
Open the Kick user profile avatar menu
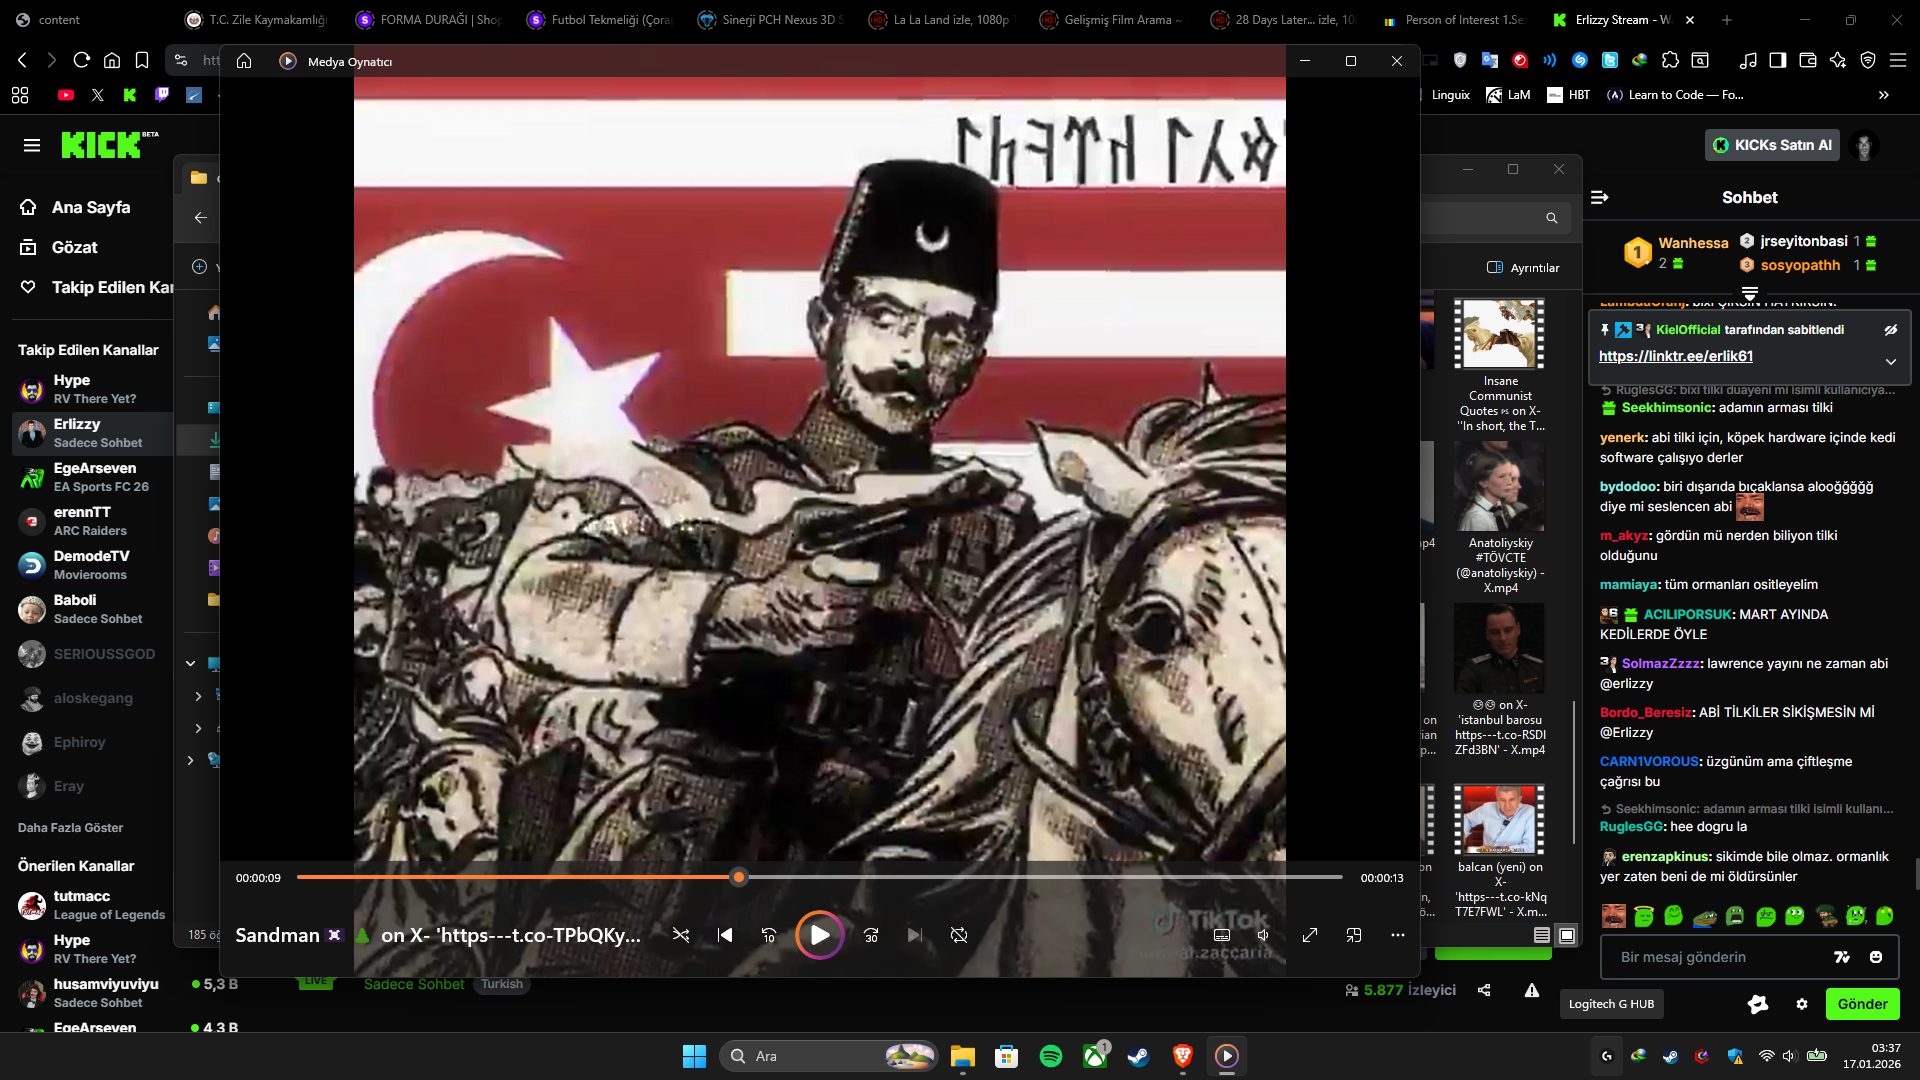pyautogui.click(x=1864, y=145)
